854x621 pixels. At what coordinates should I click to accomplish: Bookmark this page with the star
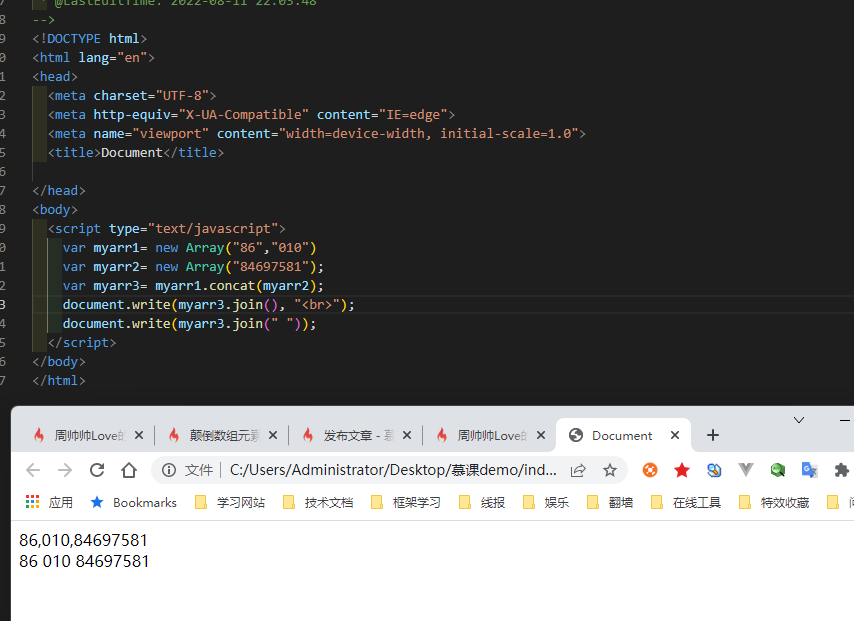610,470
